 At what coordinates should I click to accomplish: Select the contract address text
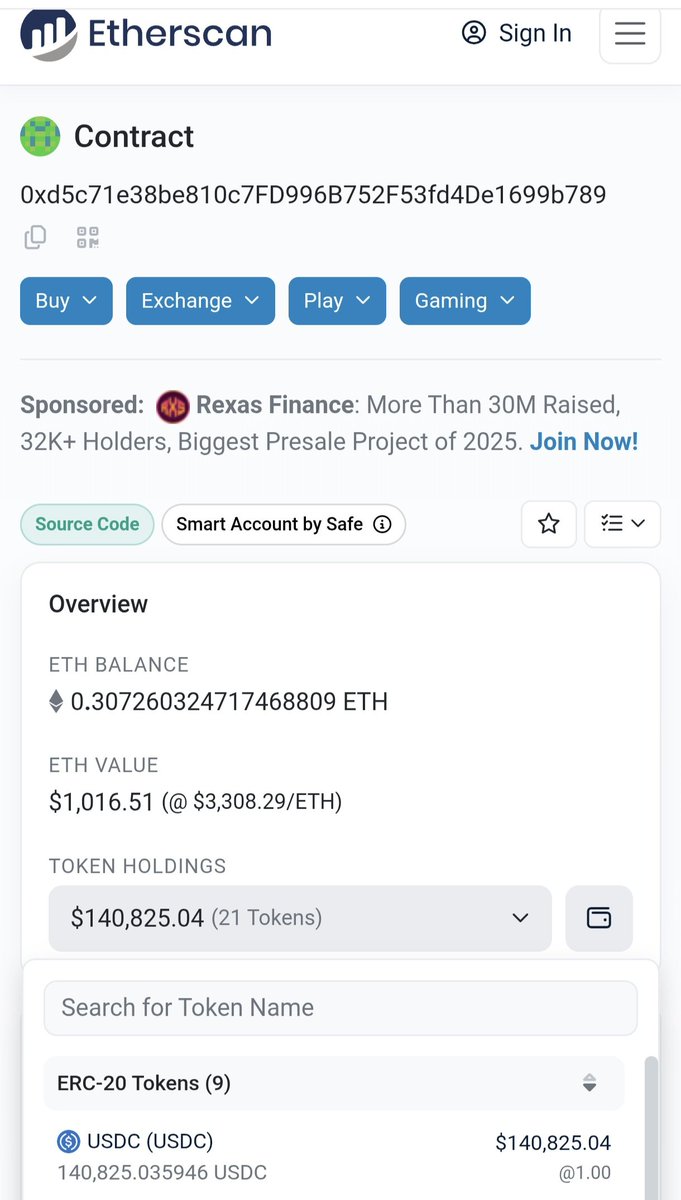pos(313,194)
